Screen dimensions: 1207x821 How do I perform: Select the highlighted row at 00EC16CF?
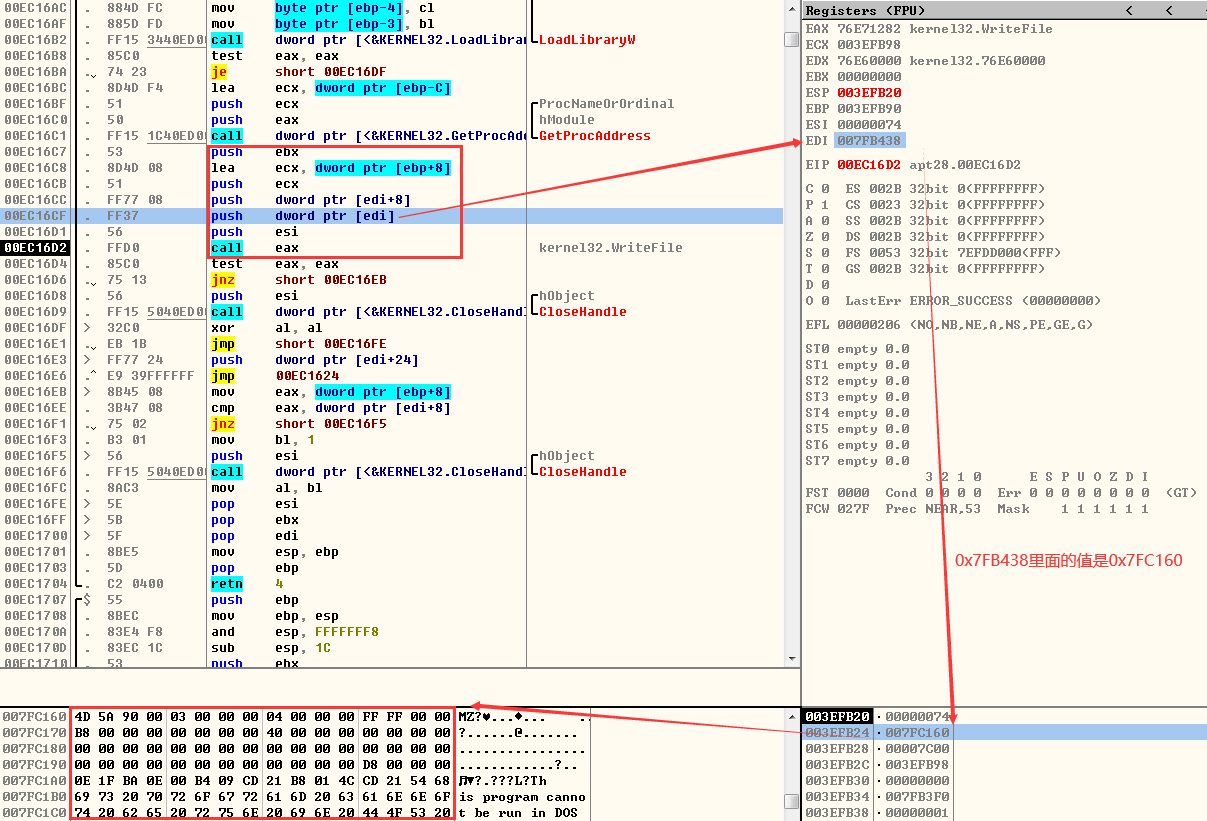(x=392, y=215)
